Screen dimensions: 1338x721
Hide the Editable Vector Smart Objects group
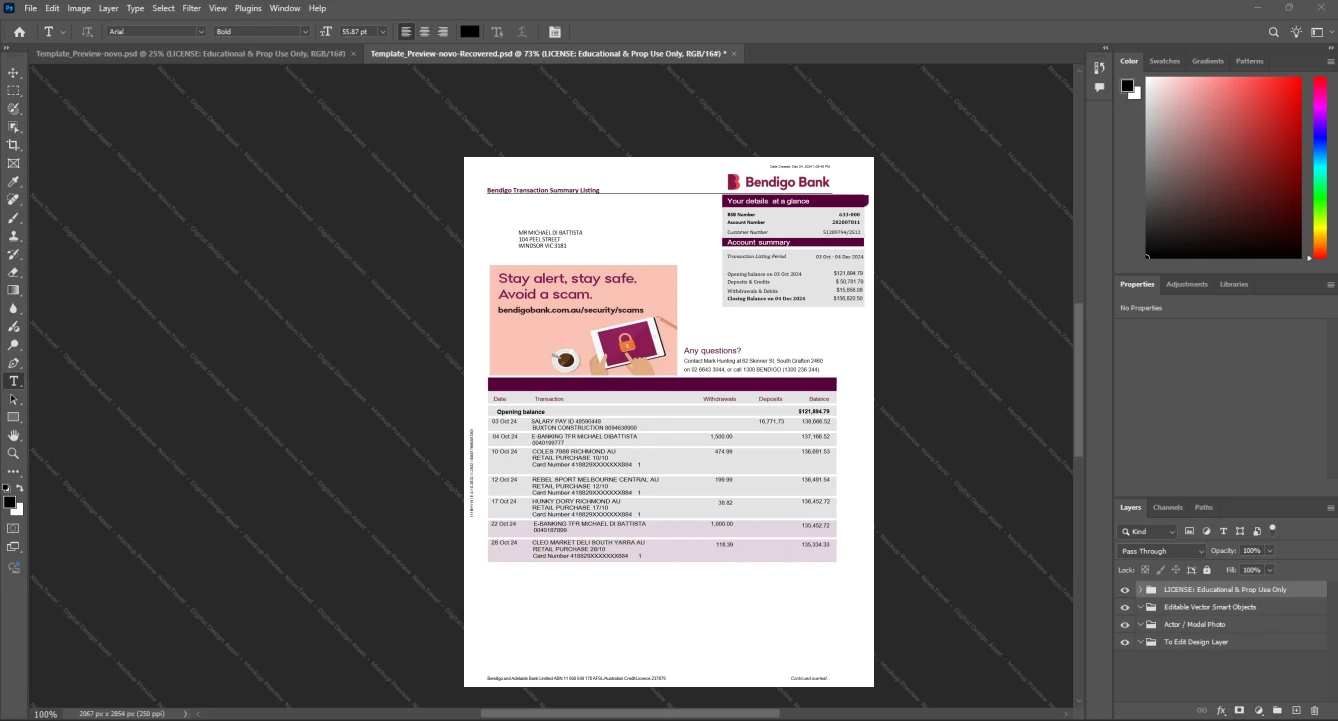(1125, 607)
